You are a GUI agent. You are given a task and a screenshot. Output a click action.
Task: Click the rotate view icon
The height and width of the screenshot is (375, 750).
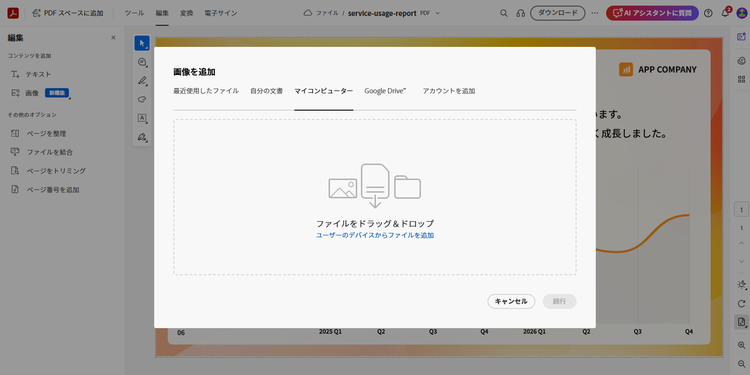[741, 304]
